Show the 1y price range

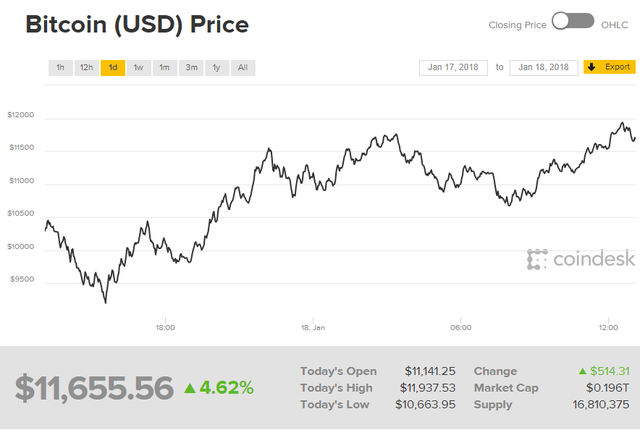(x=216, y=68)
